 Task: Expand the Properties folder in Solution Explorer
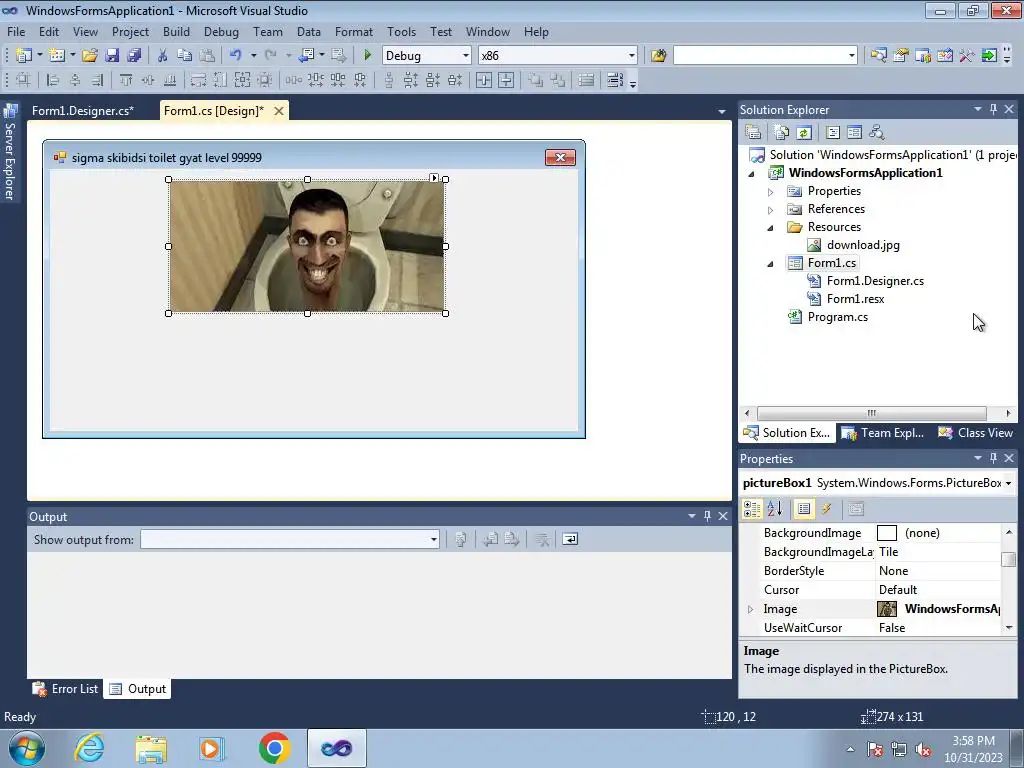771,192
